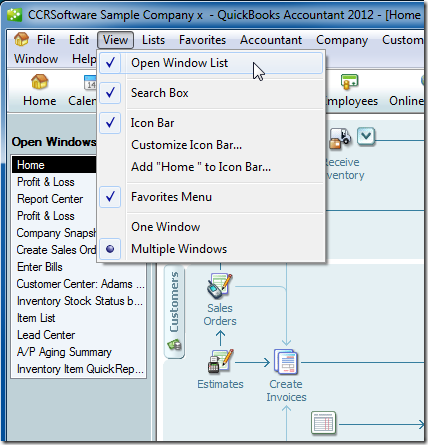Select the Multiple Windows option
The image size is (428, 445).
click(211, 249)
